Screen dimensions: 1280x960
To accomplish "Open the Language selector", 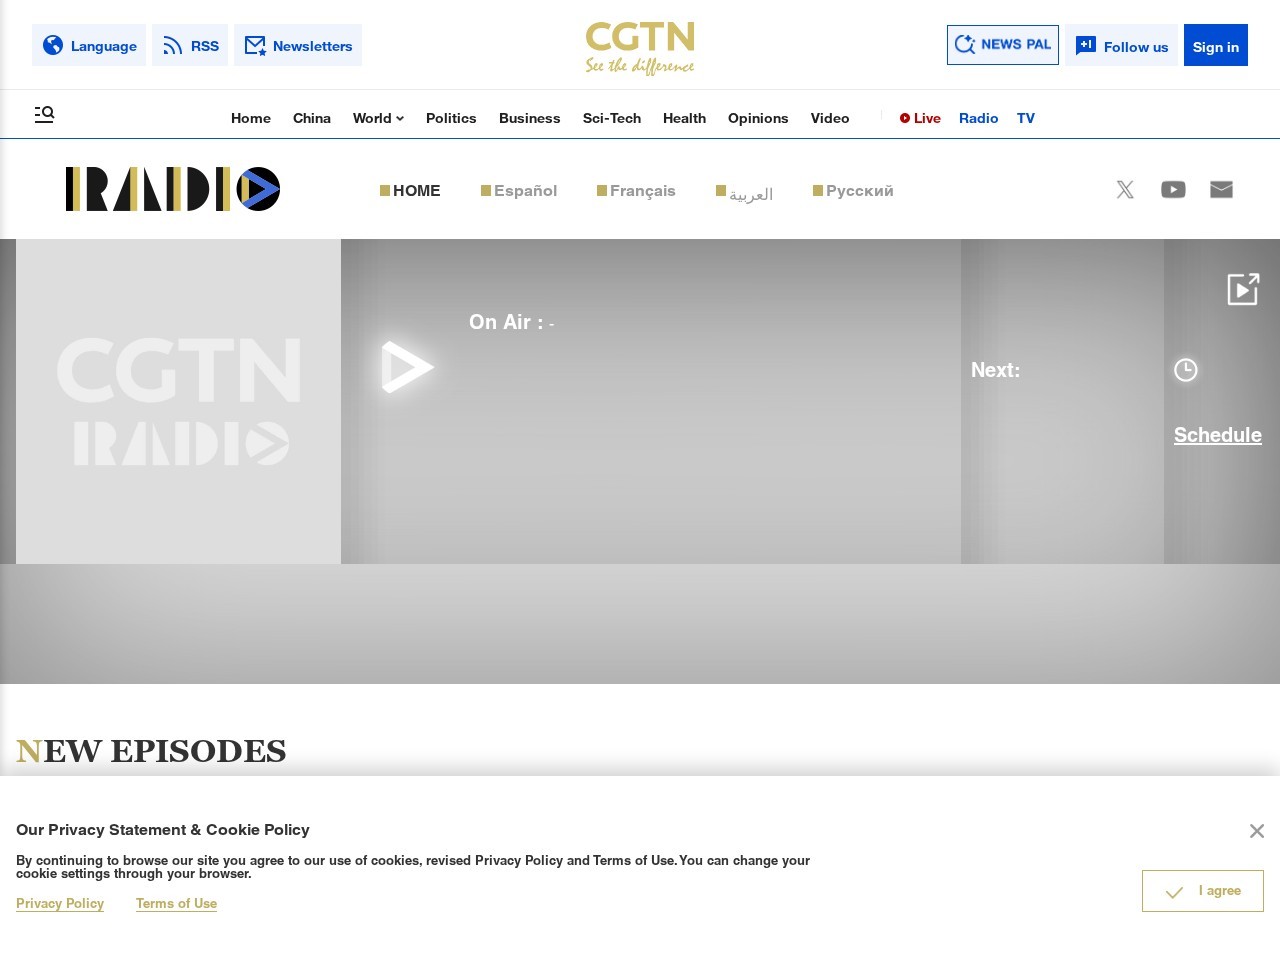I will 89,46.
